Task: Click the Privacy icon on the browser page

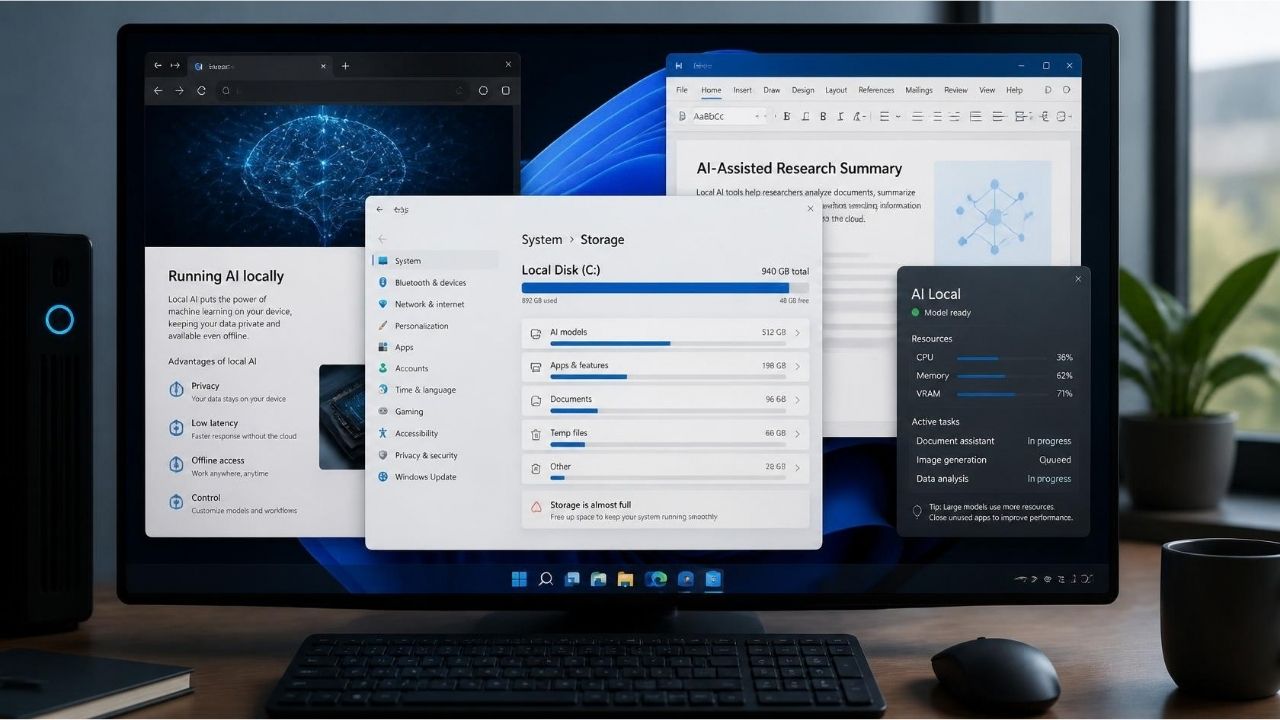Action: (x=176, y=389)
